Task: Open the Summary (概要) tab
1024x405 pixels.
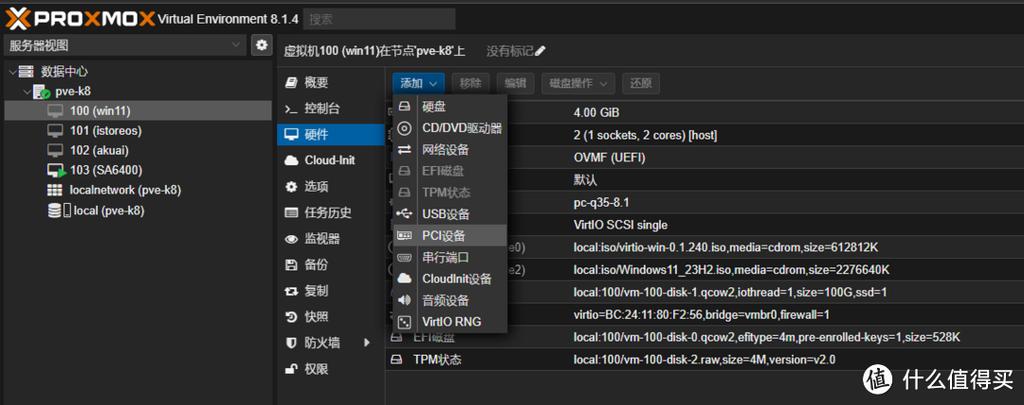Action: click(330, 82)
